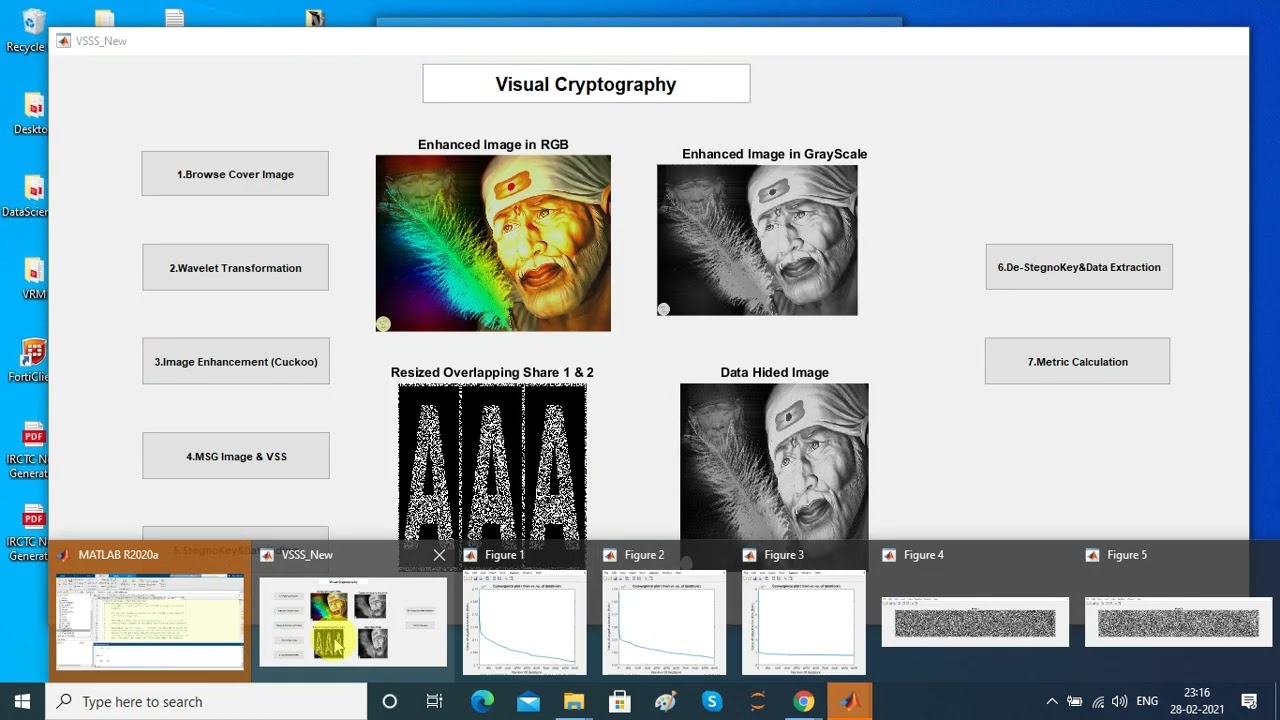
Task: Open notification center icon
Action: pyautogui.click(x=1249, y=702)
